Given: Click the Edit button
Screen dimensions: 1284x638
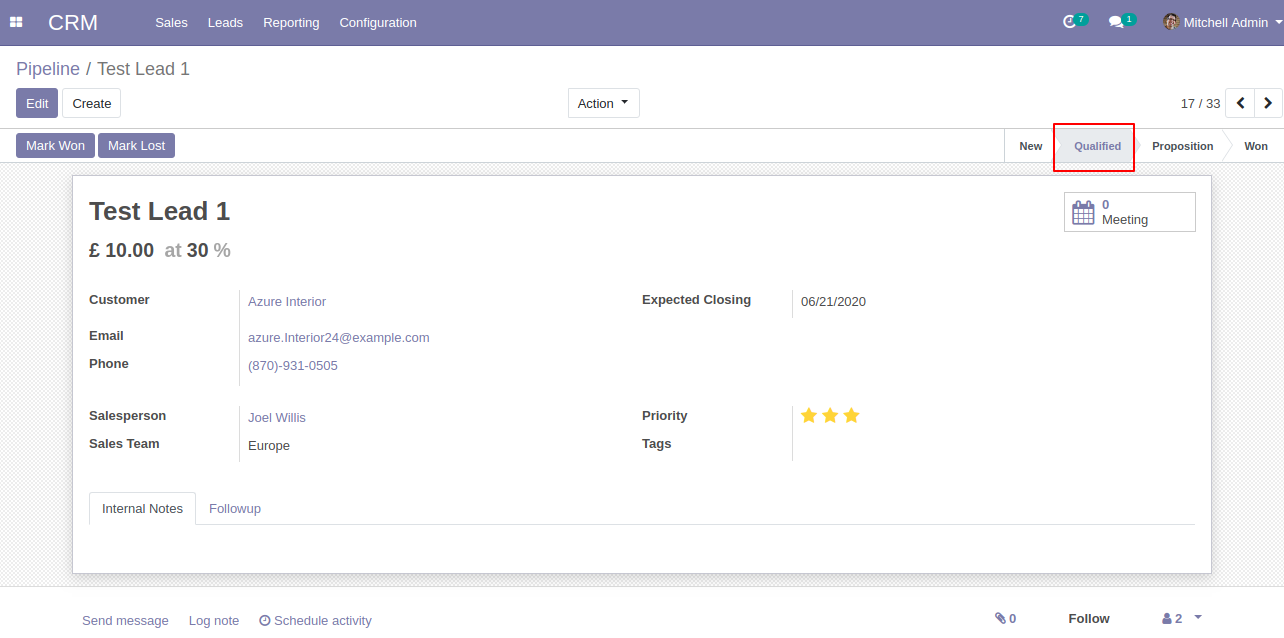Looking at the screenshot, I should [37, 103].
